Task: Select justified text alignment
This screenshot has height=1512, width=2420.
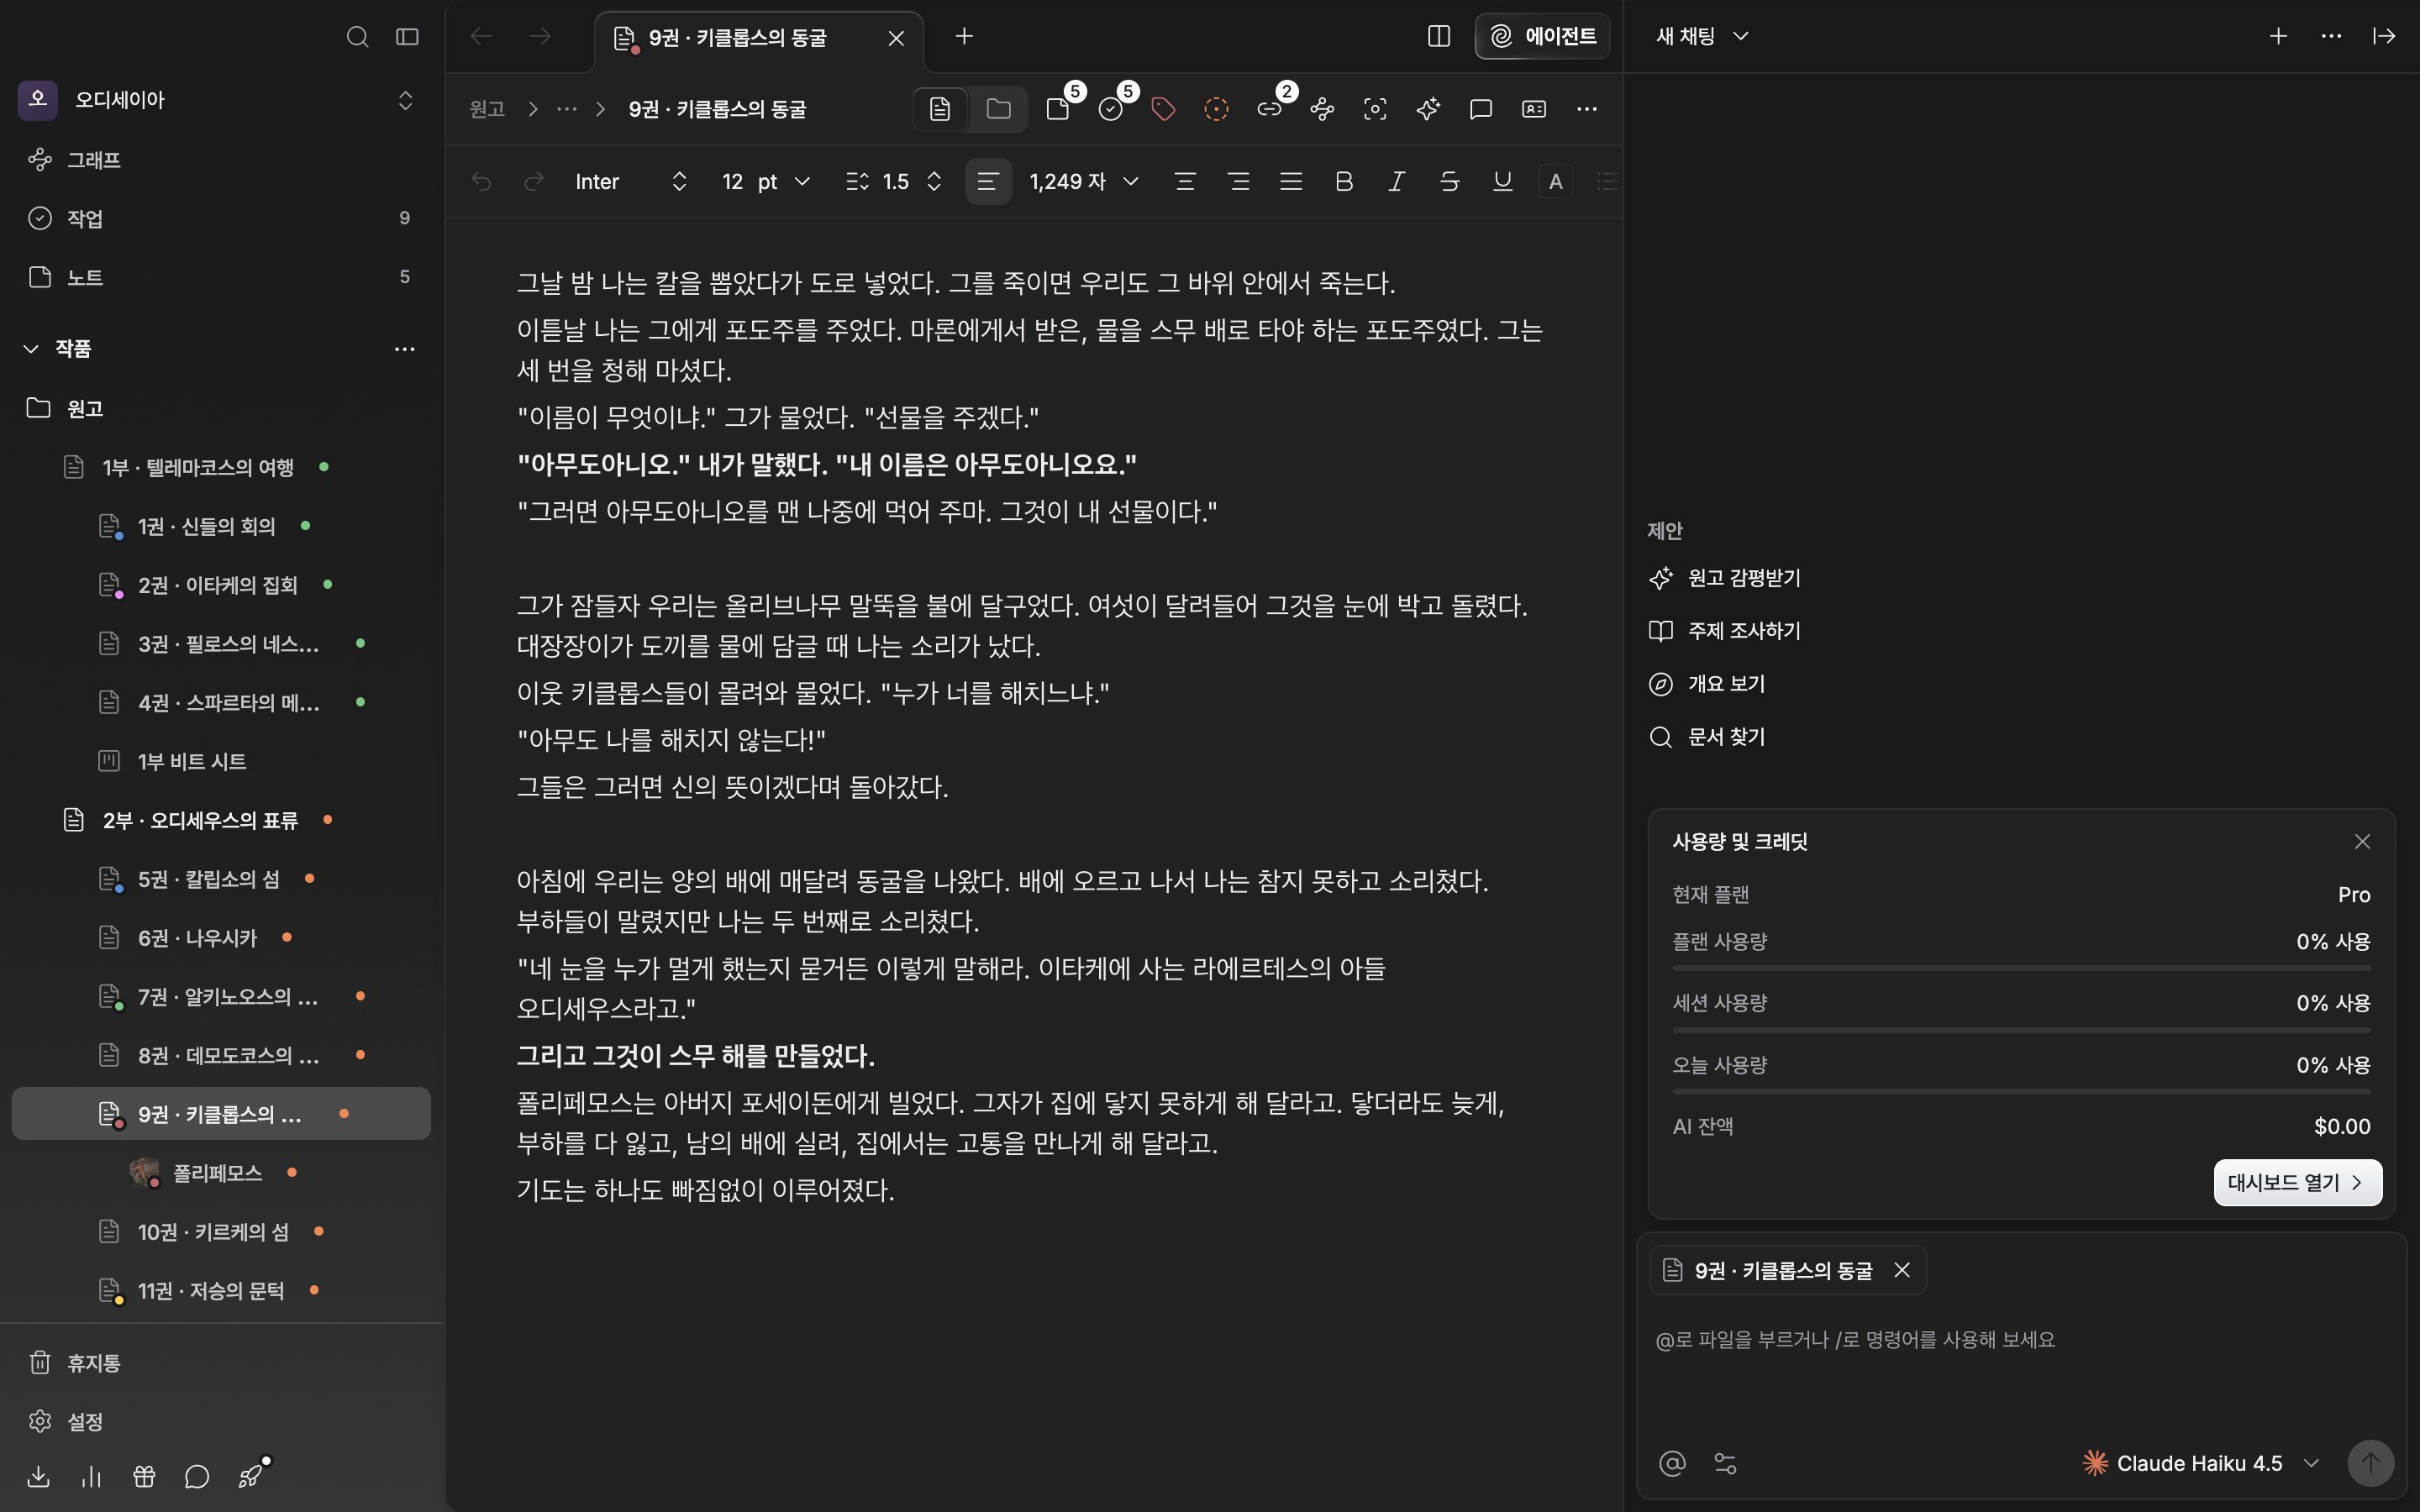Action: point(1291,181)
